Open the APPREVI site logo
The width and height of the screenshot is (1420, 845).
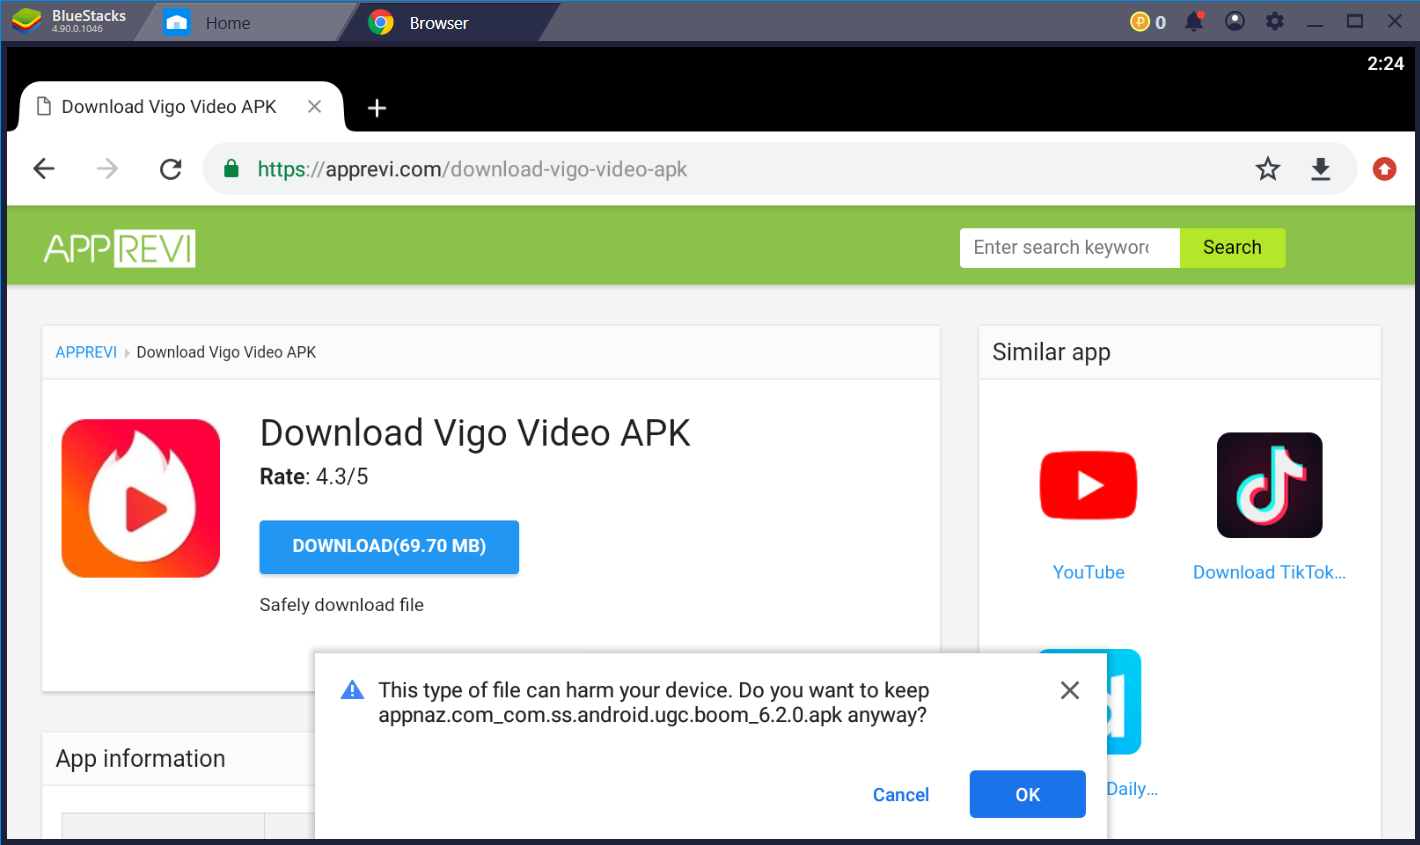point(120,248)
